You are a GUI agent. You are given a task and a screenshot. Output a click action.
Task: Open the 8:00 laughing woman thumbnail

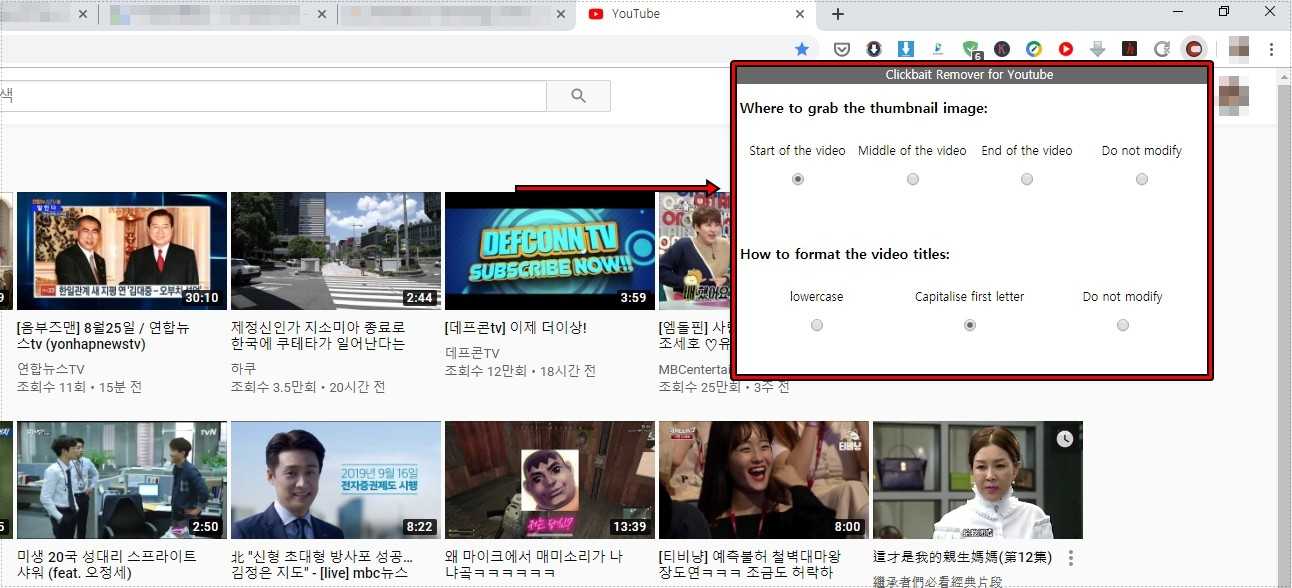click(764, 480)
